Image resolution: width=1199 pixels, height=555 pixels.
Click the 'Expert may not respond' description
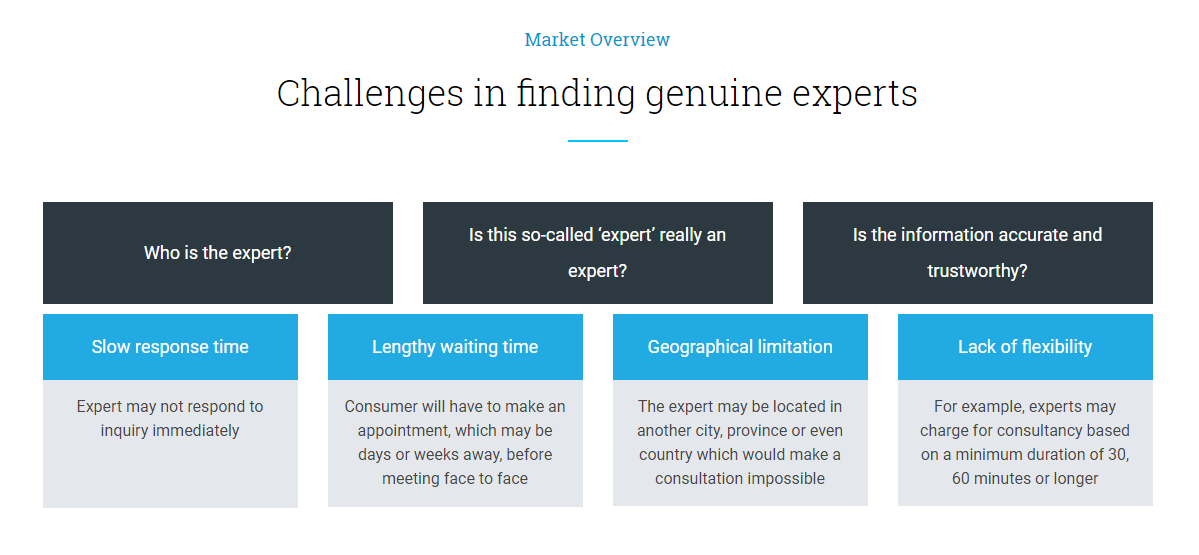170,418
